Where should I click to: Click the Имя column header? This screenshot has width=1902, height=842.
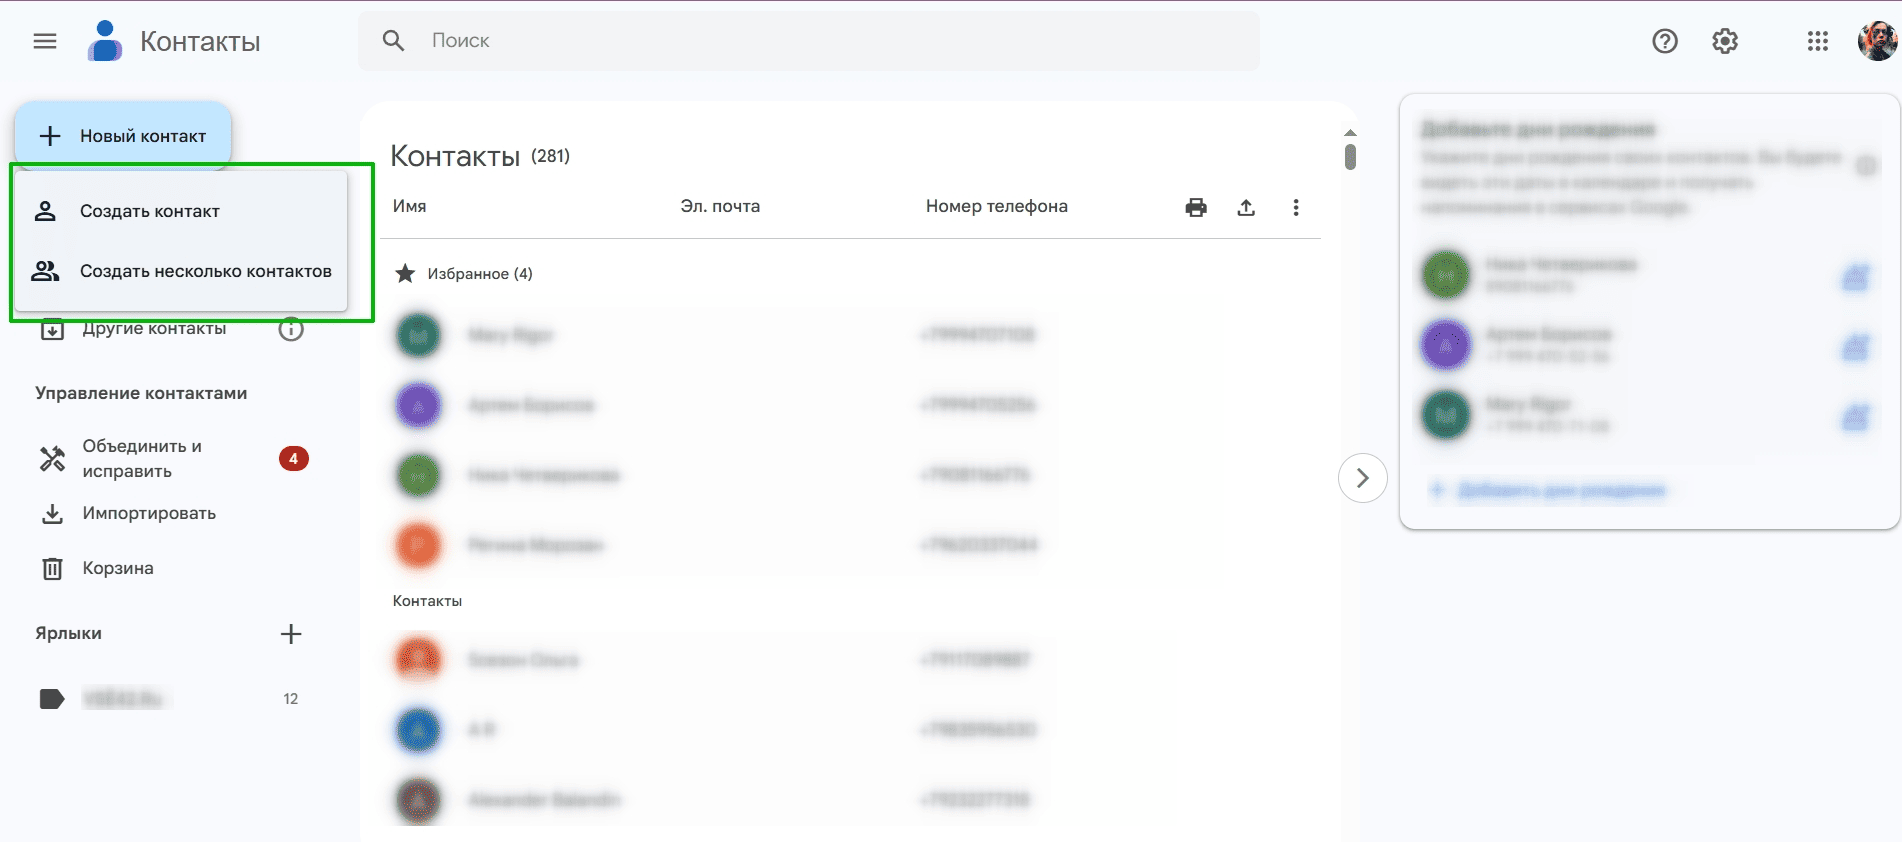(x=410, y=206)
